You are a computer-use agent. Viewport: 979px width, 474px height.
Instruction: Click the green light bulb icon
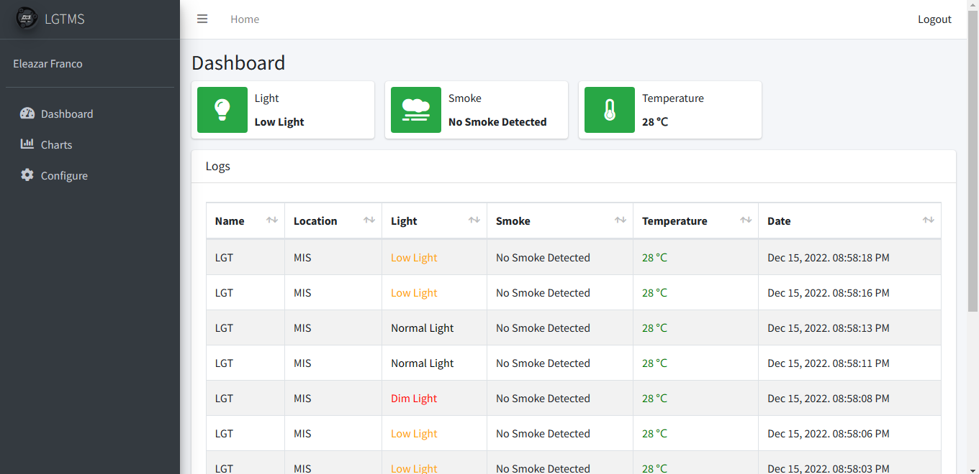point(222,110)
